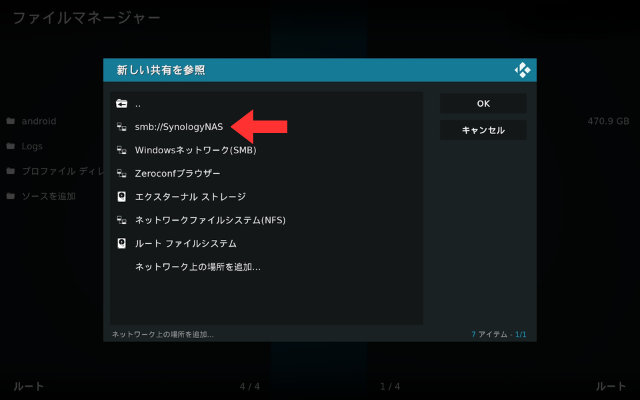Choose ネットワーク上の場所を追加... item
The width and height of the screenshot is (640, 400).
(197, 267)
